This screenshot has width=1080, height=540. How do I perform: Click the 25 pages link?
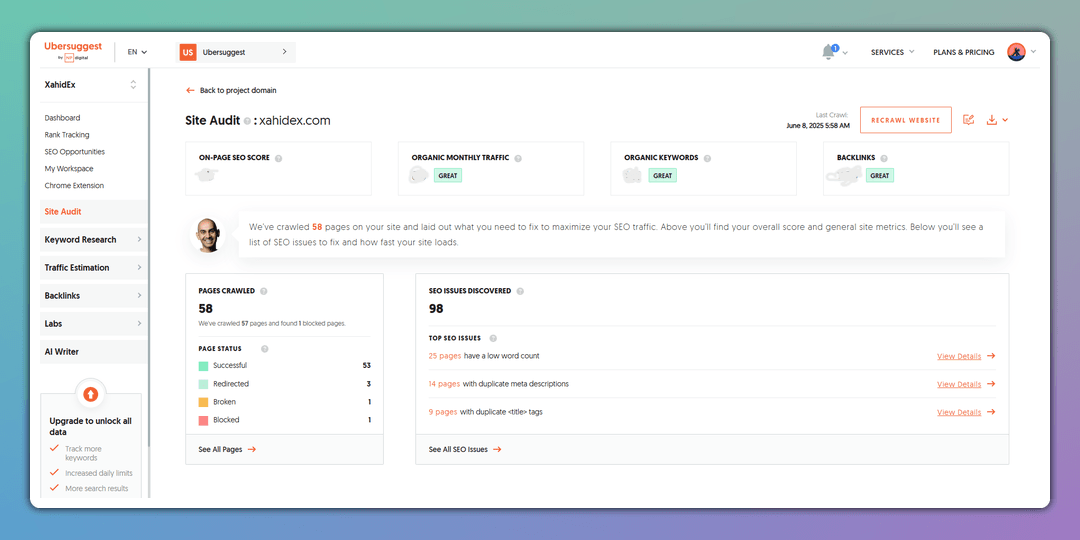444,356
